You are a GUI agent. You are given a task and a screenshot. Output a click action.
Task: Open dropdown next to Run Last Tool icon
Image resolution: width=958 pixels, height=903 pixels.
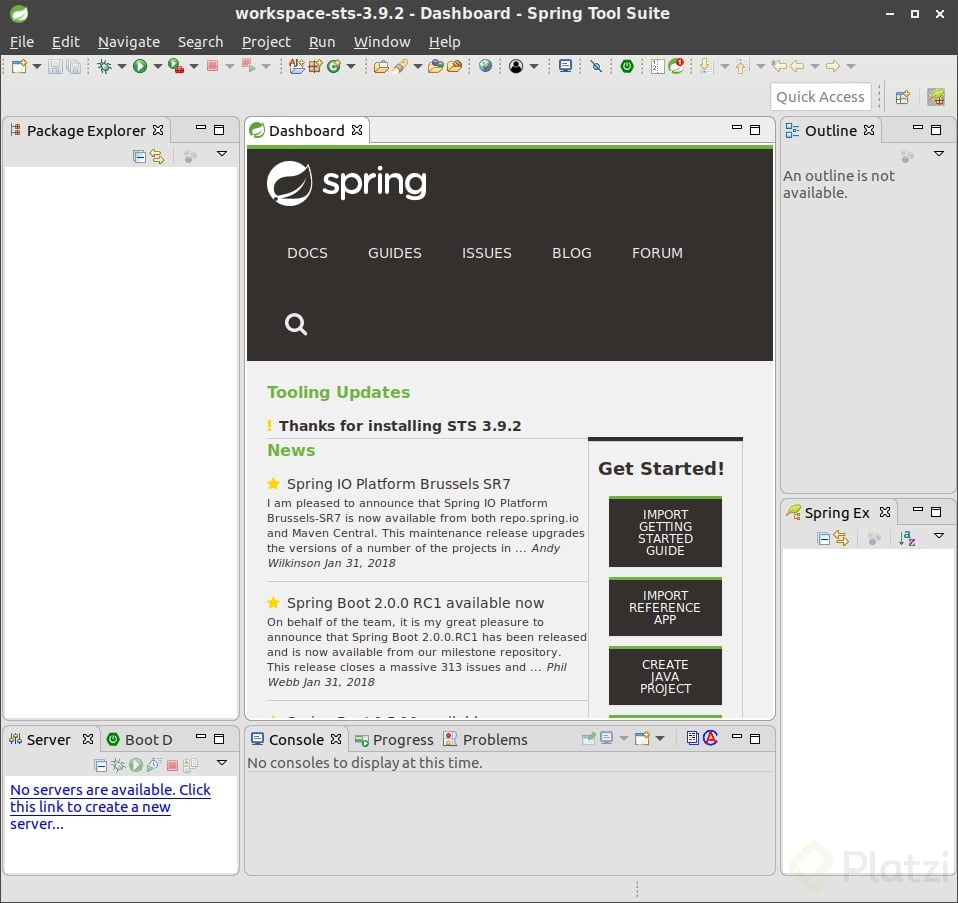(194, 66)
